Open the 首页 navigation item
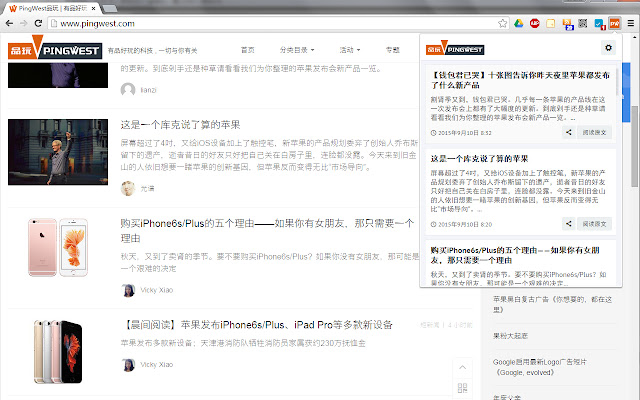640x400 pixels. [248, 50]
